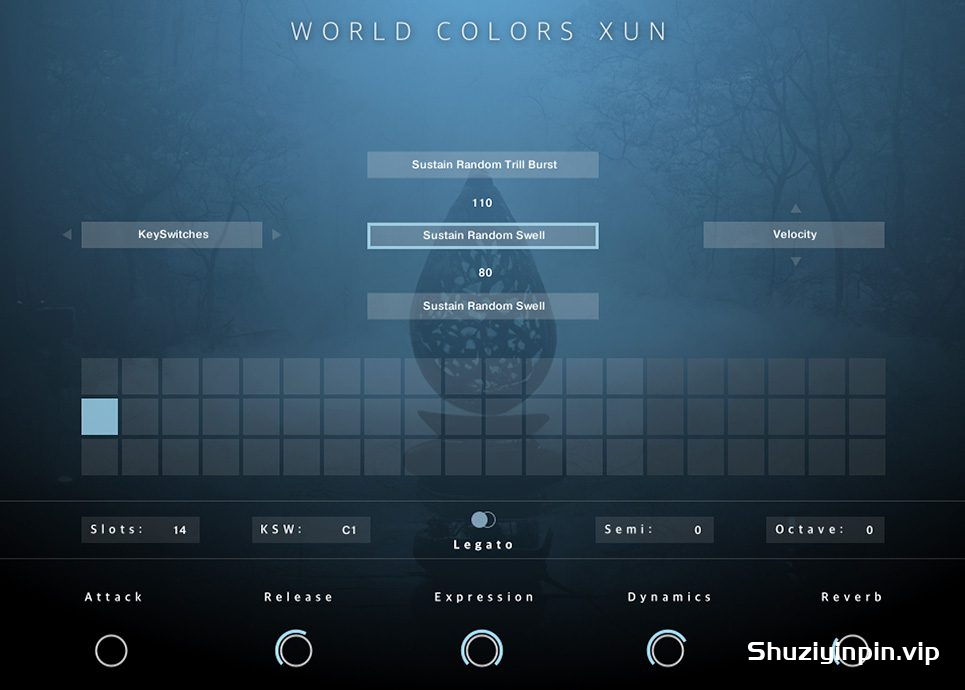Viewport: 965px width, 690px height.
Task: Click the Attack label
Action: (x=113, y=597)
